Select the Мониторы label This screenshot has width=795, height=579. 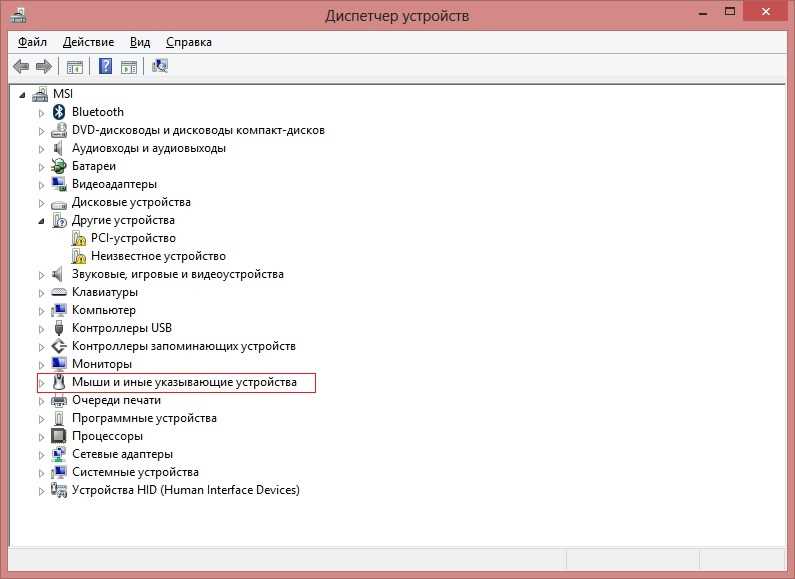[x=102, y=364]
